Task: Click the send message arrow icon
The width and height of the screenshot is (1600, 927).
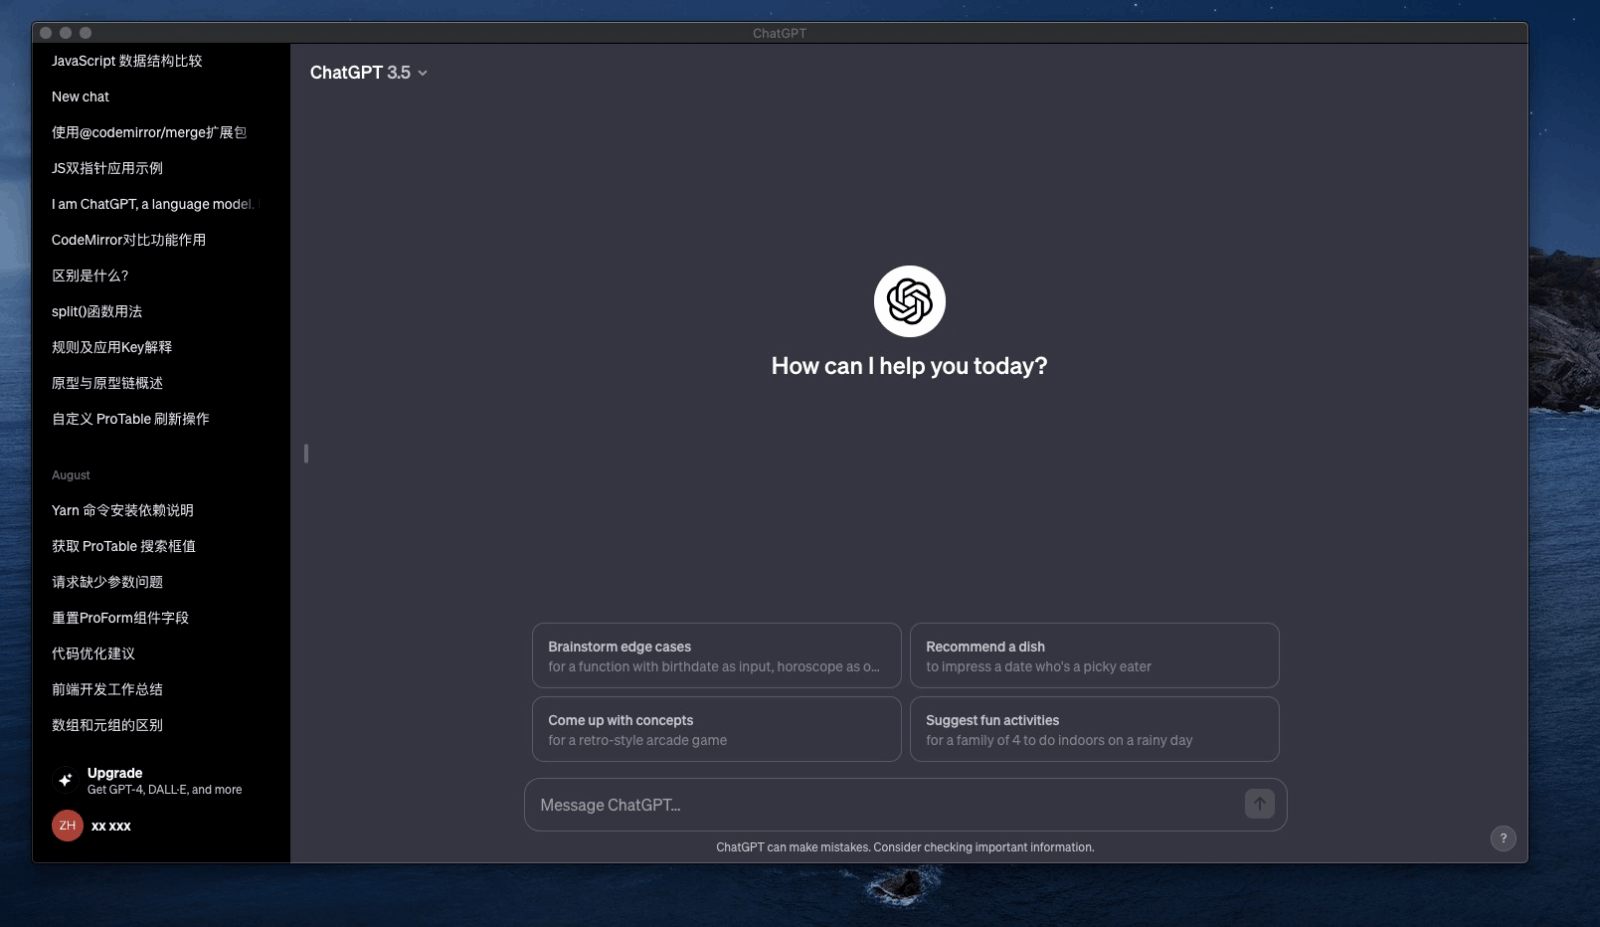Action: point(1259,804)
